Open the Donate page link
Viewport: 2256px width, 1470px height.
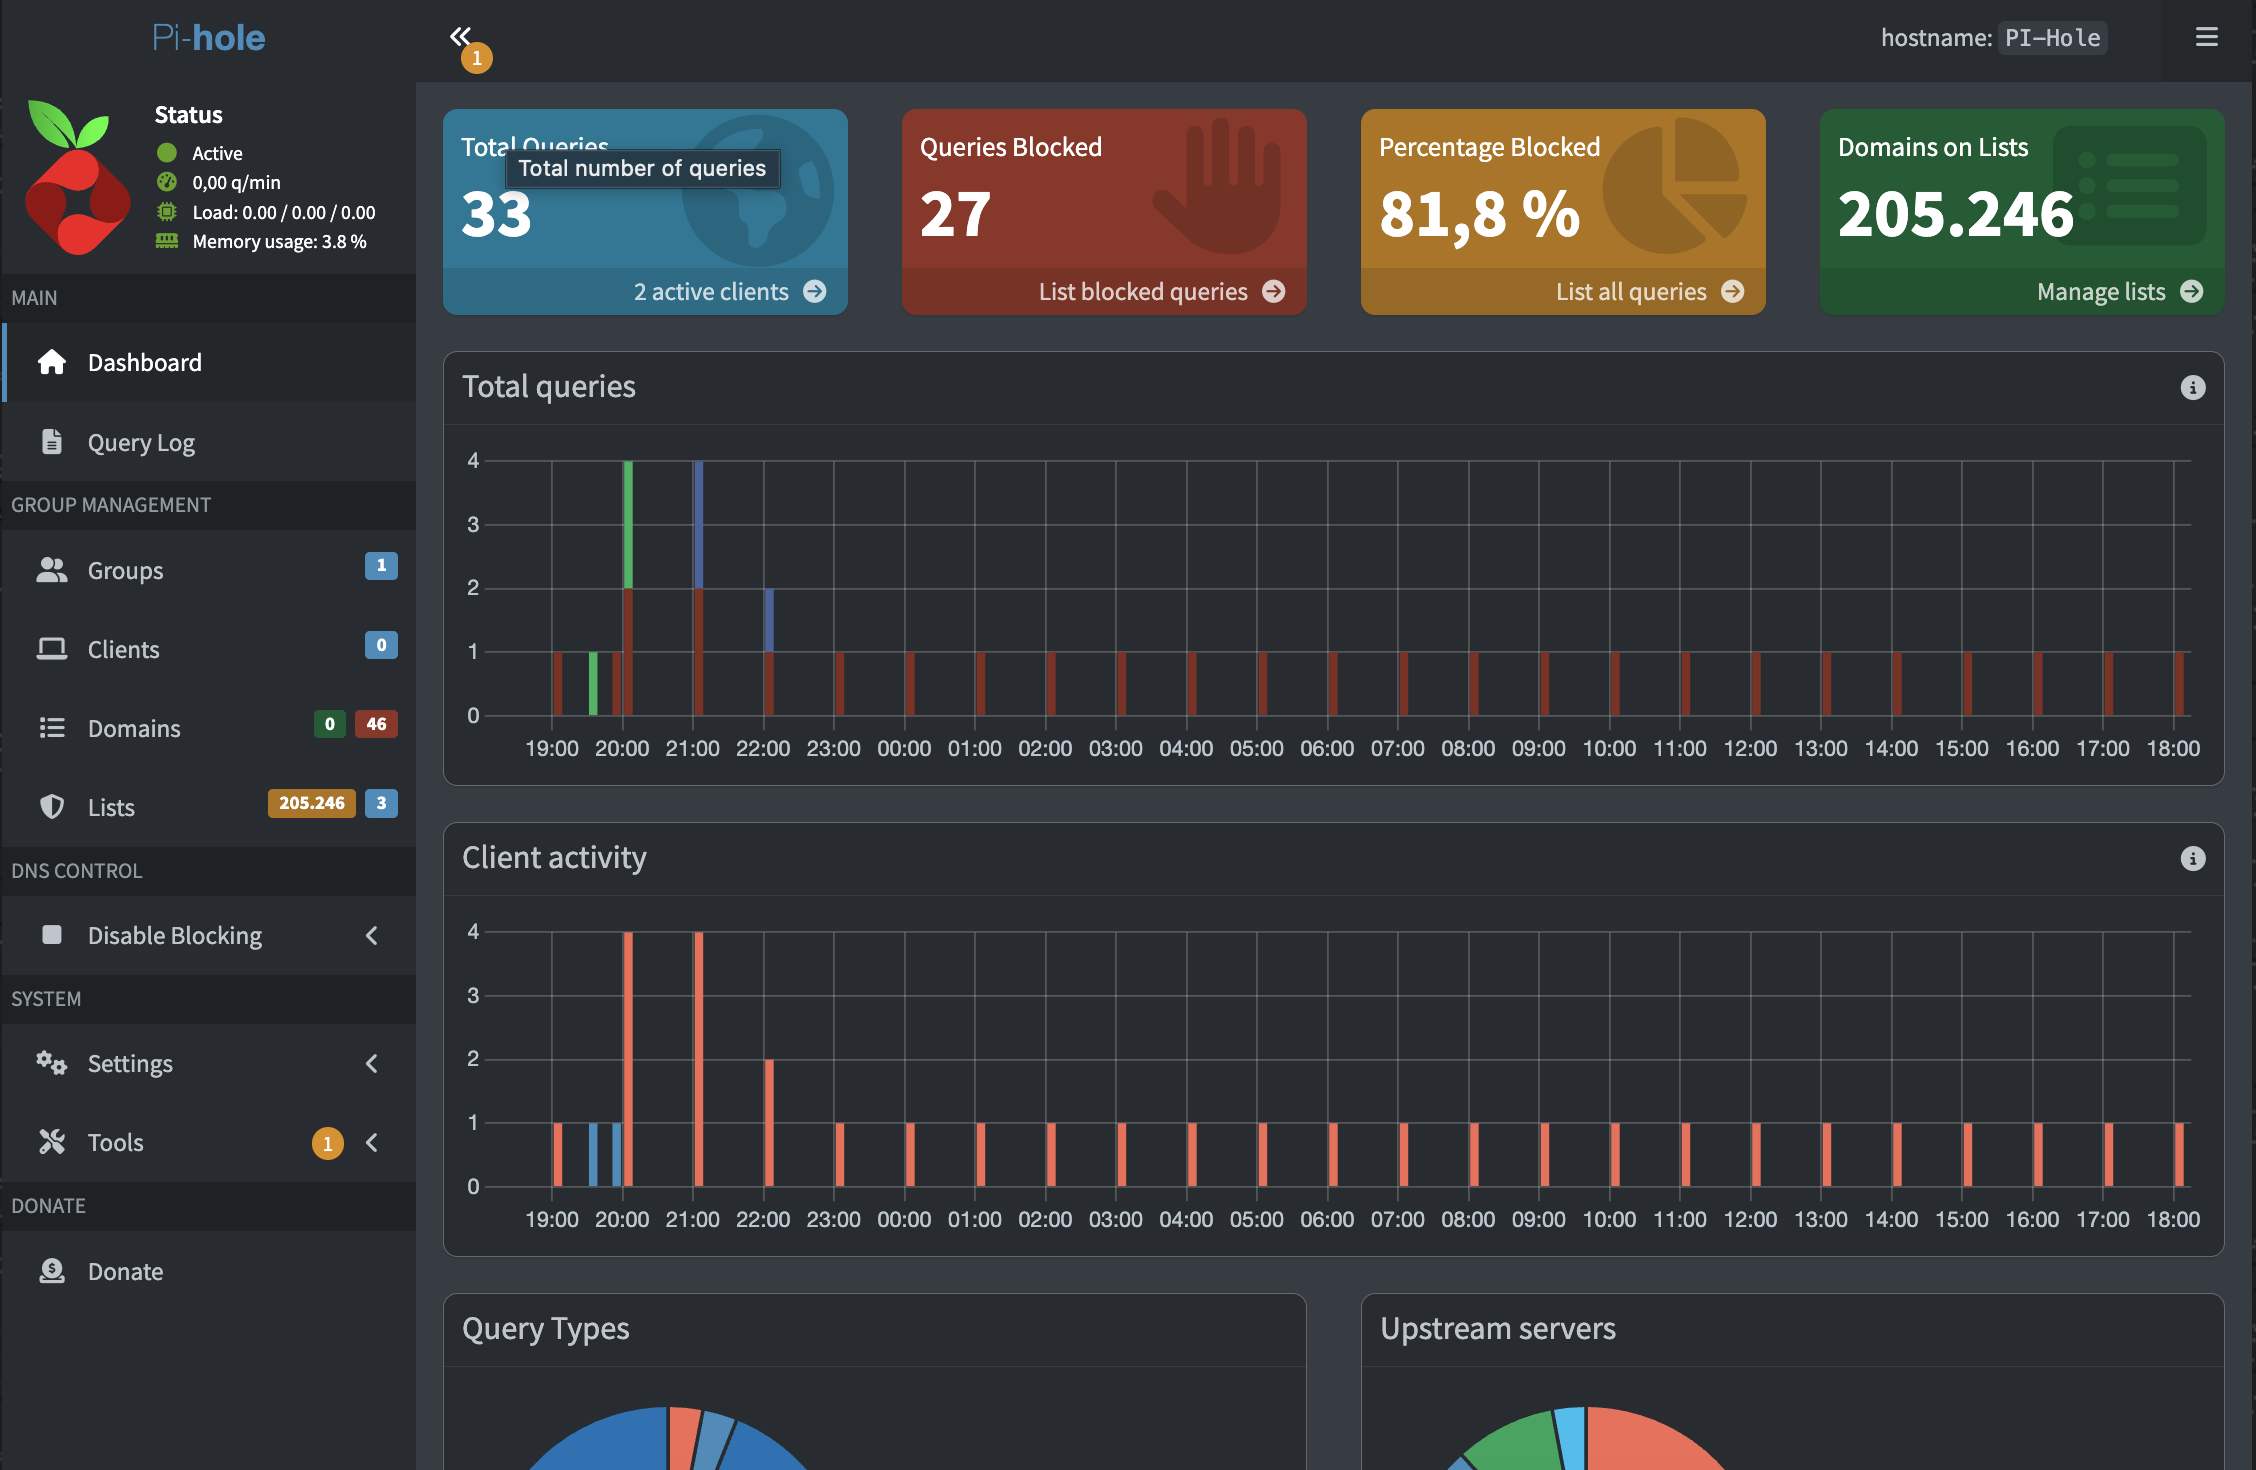coord(125,1271)
